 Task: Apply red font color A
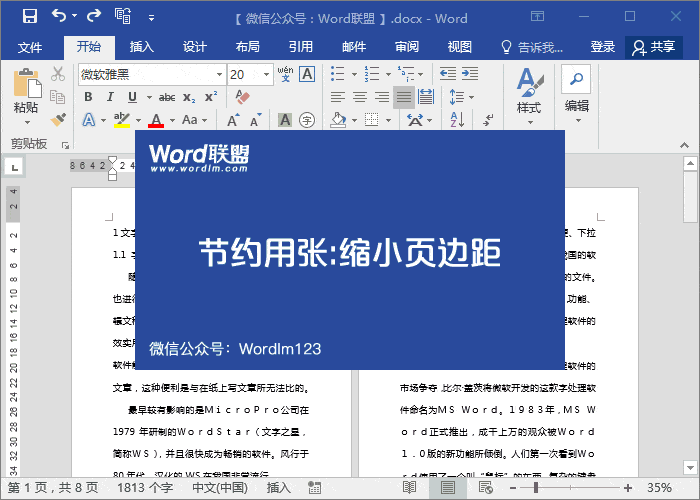156,120
